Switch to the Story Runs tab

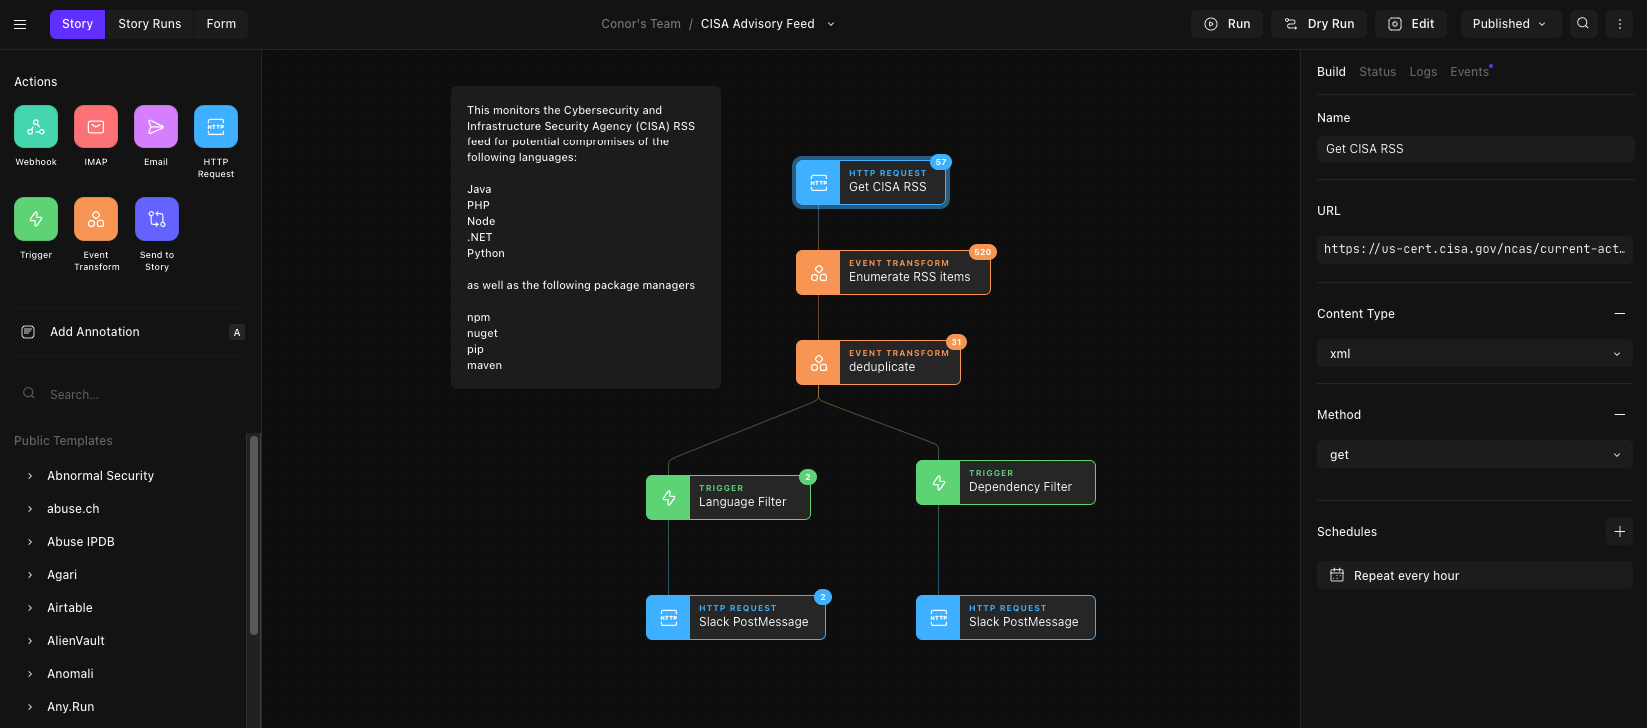point(150,24)
